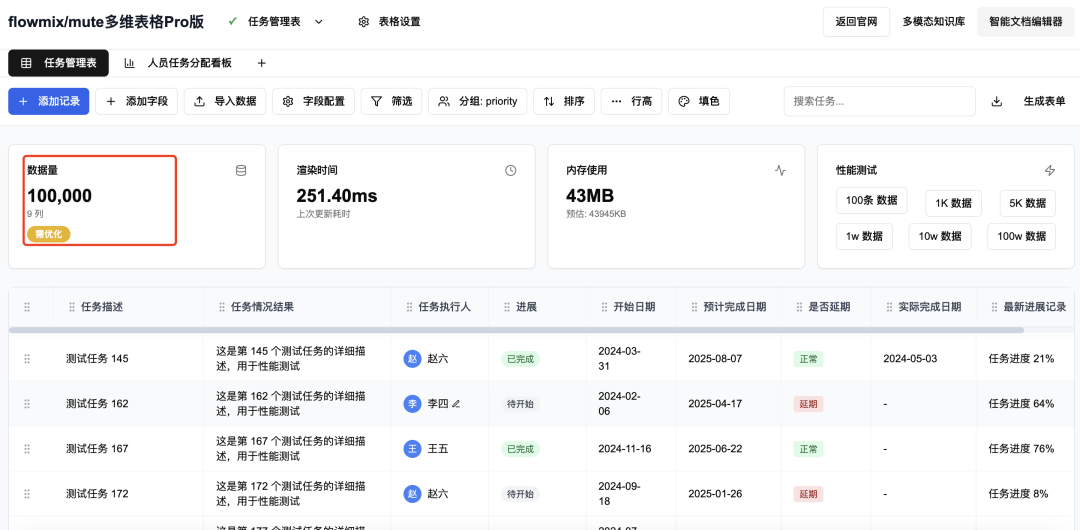Click the row handle for 测试任务 167
This screenshot has width=1080, height=530.
(x=28, y=449)
